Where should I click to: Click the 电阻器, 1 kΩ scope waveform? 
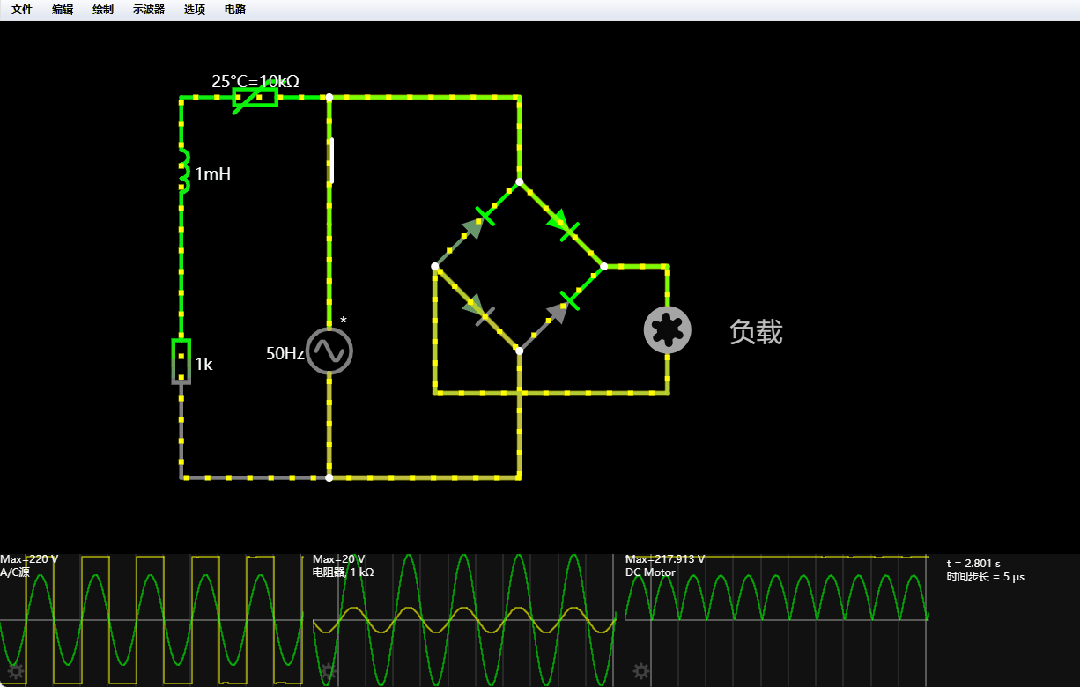(x=464, y=620)
